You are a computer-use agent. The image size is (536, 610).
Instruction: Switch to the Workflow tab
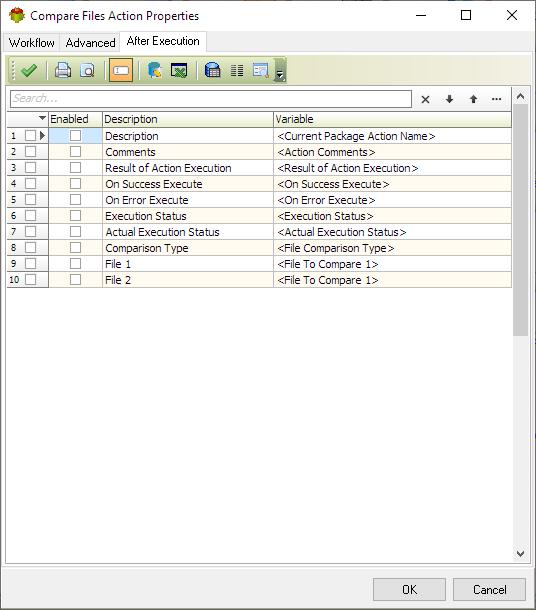click(x=32, y=42)
